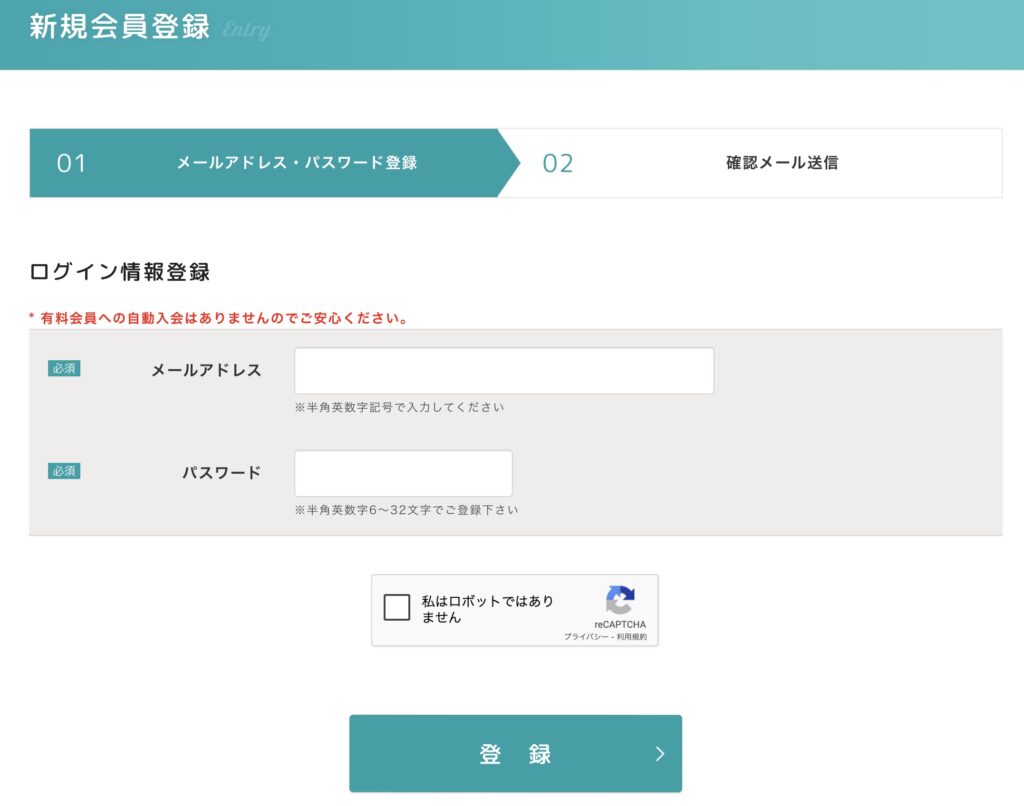Open the reCAPTCHA 利用規約 link
The height and width of the screenshot is (806, 1024).
pos(631,637)
